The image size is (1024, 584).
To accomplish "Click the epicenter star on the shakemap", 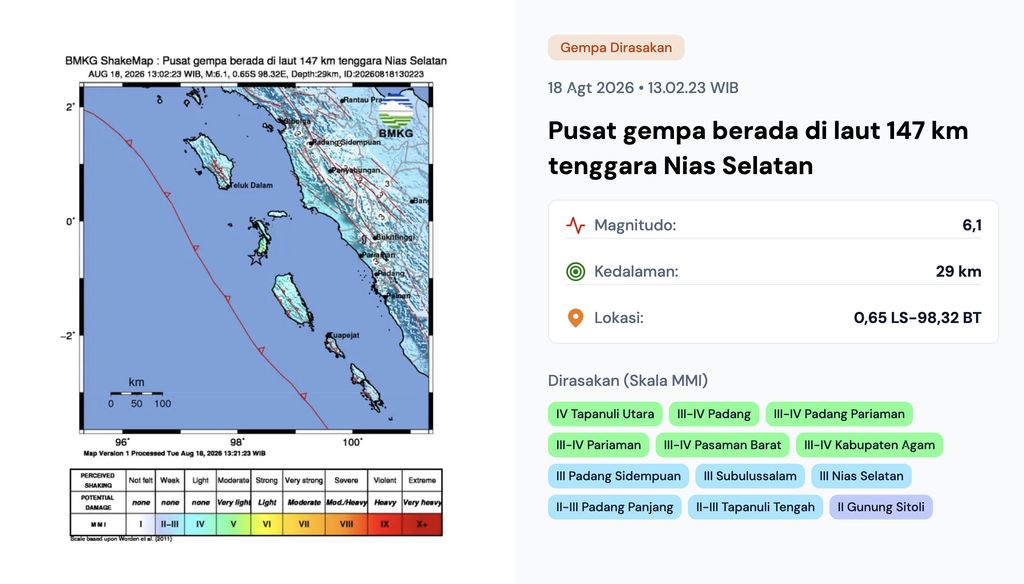I will [256, 259].
